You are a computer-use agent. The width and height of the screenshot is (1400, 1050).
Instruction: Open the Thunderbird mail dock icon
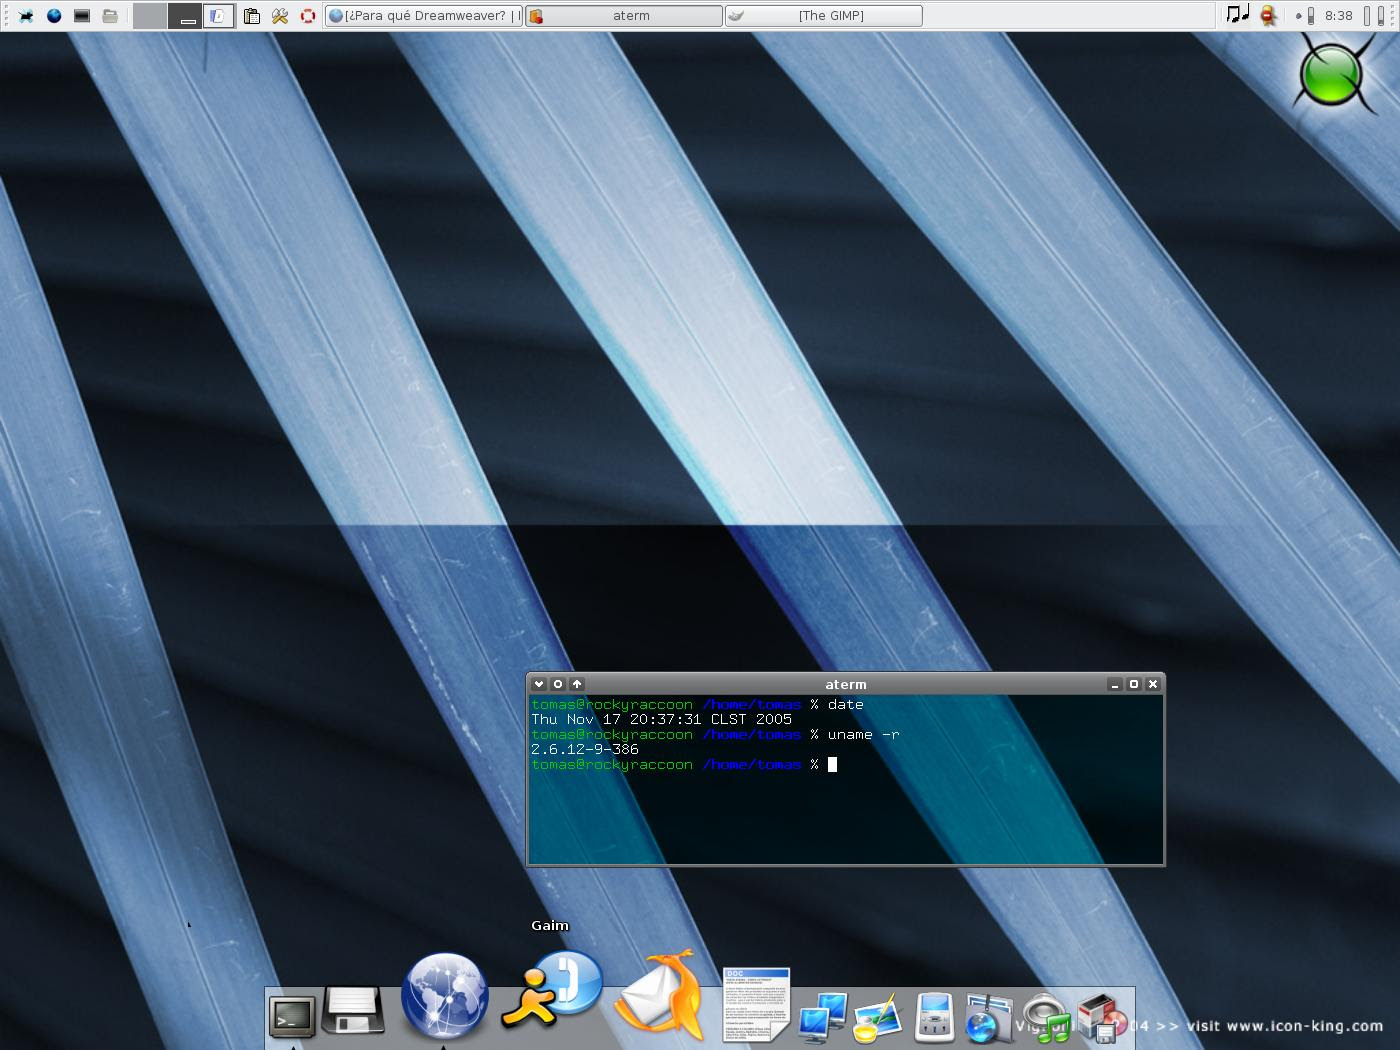click(656, 996)
